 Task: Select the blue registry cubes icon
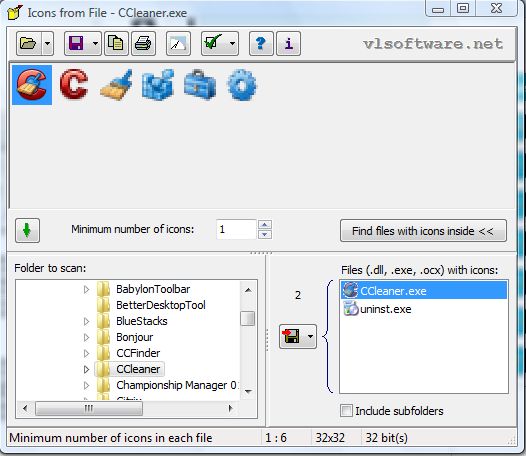click(158, 85)
